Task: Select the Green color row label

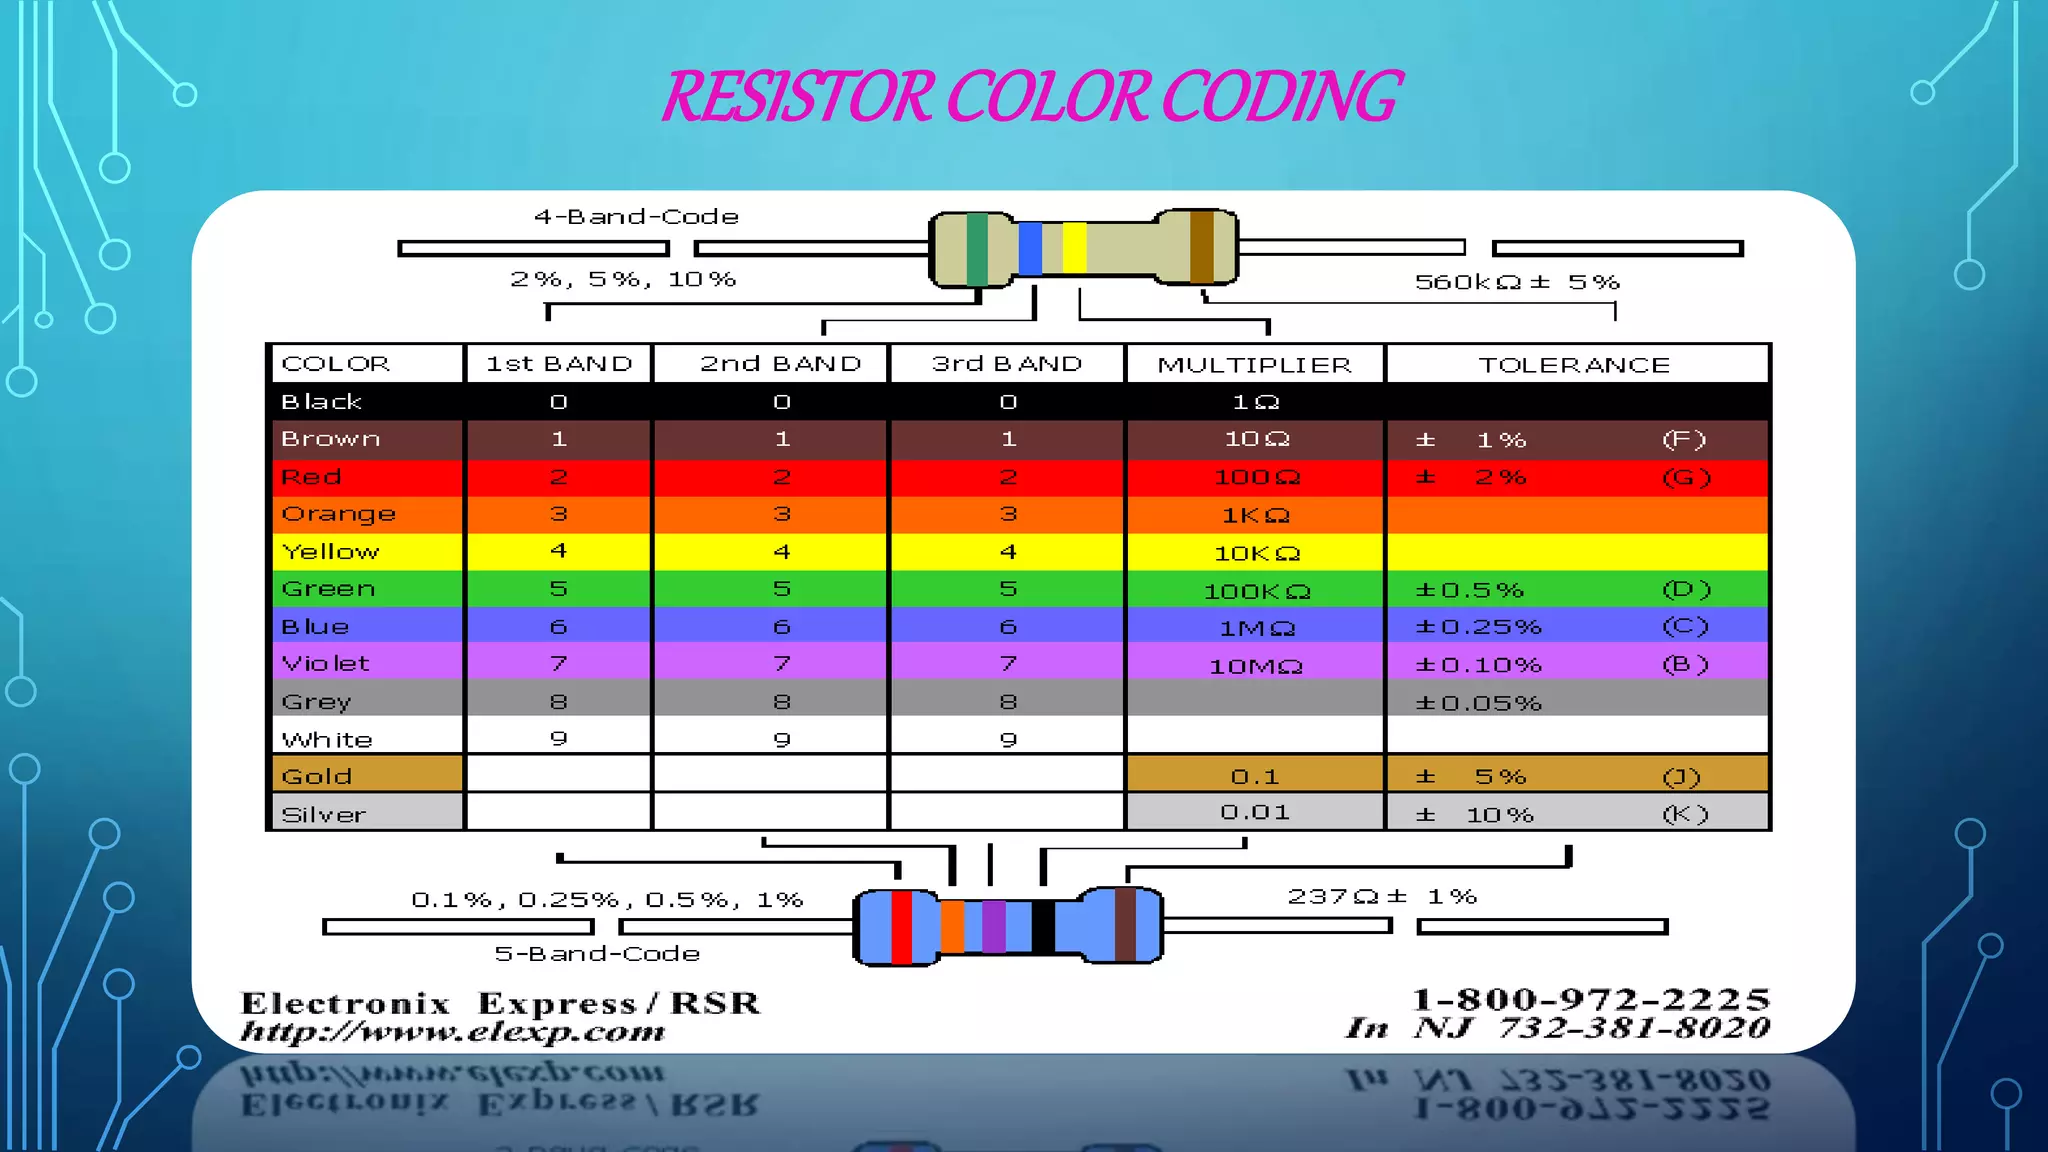Action: tap(329, 589)
